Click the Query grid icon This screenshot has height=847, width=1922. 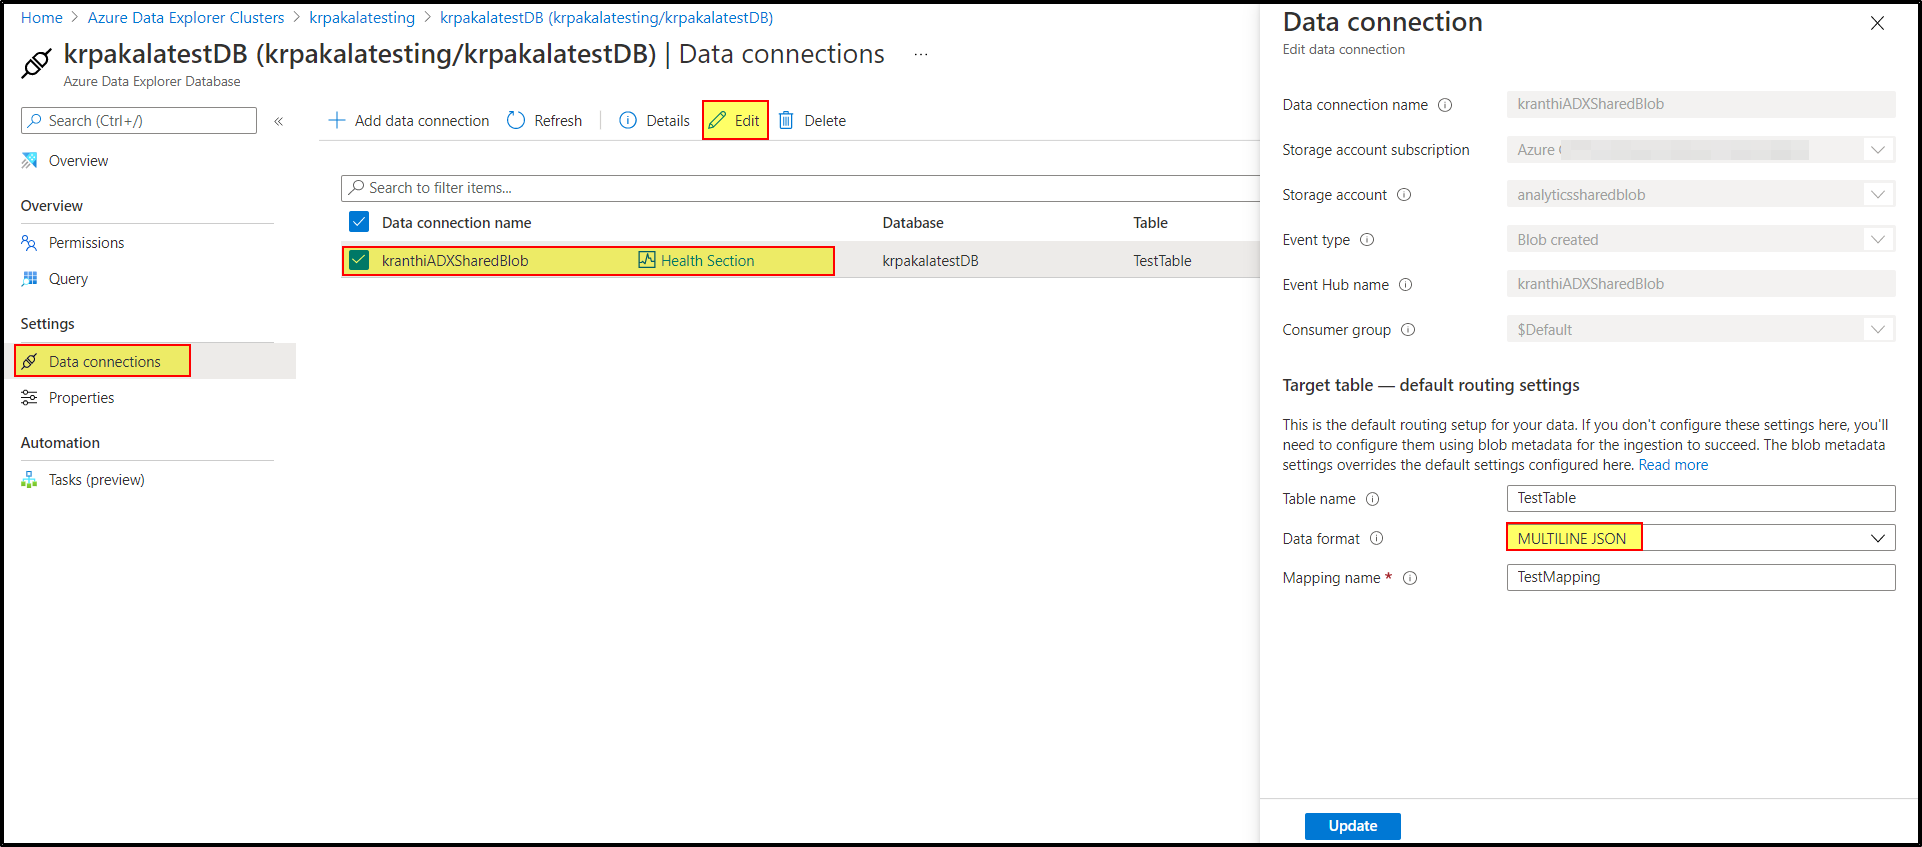pos(29,279)
